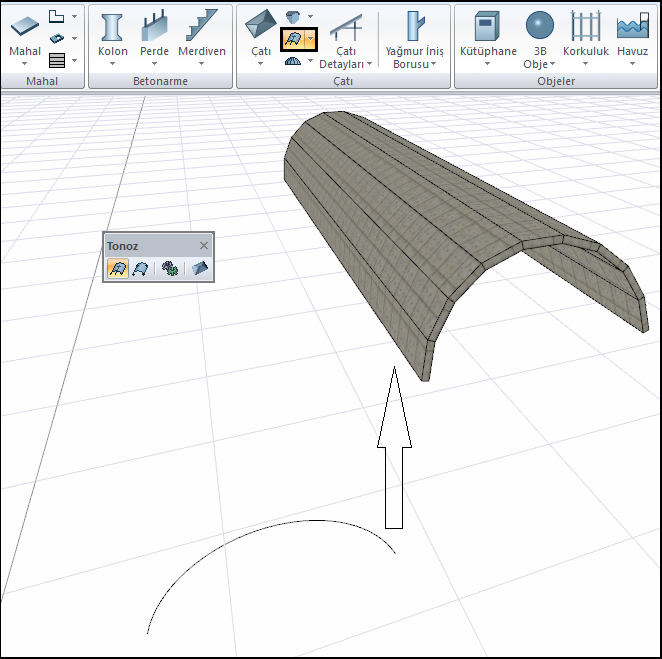Select the Korkuluk railing tool
This screenshot has height=659, width=662.
click(586, 27)
